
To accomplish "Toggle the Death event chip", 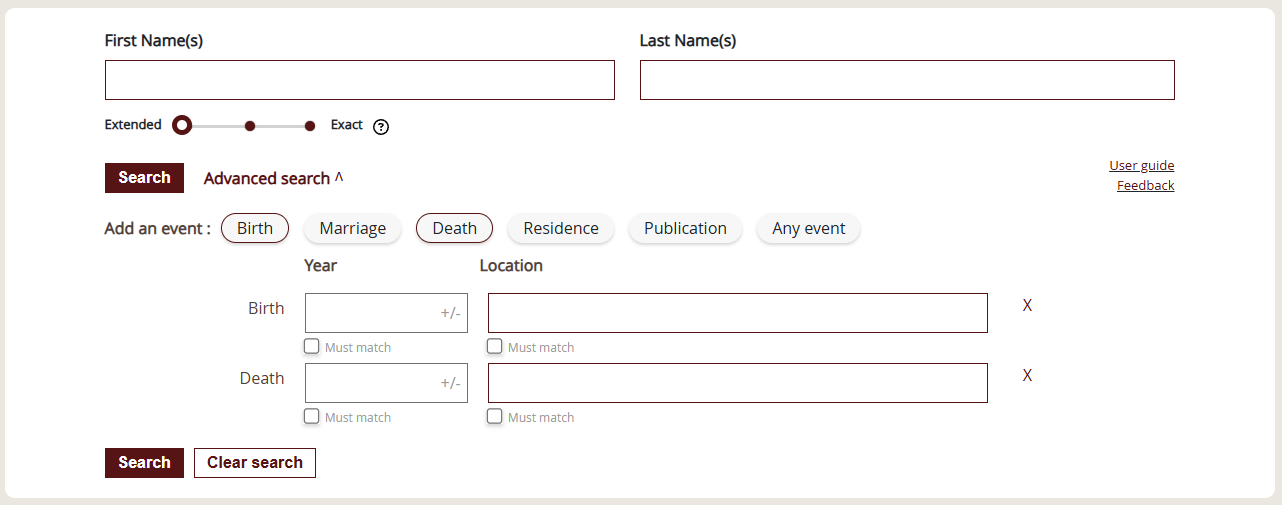I will [454, 228].
